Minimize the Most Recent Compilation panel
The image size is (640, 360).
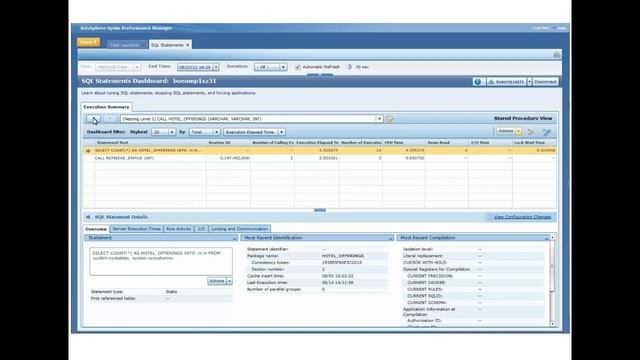[x=546, y=238]
